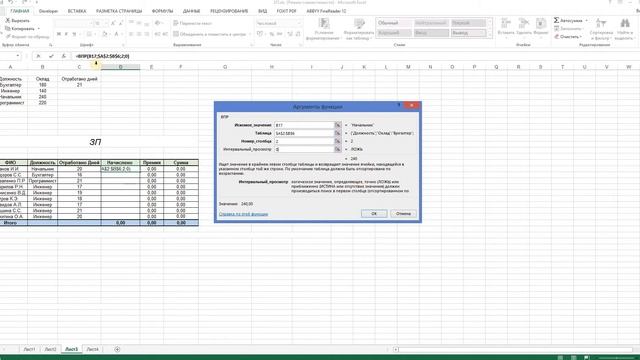Click the Delete cells (Удалить) icon
640x360 pixels.
(524, 24)
